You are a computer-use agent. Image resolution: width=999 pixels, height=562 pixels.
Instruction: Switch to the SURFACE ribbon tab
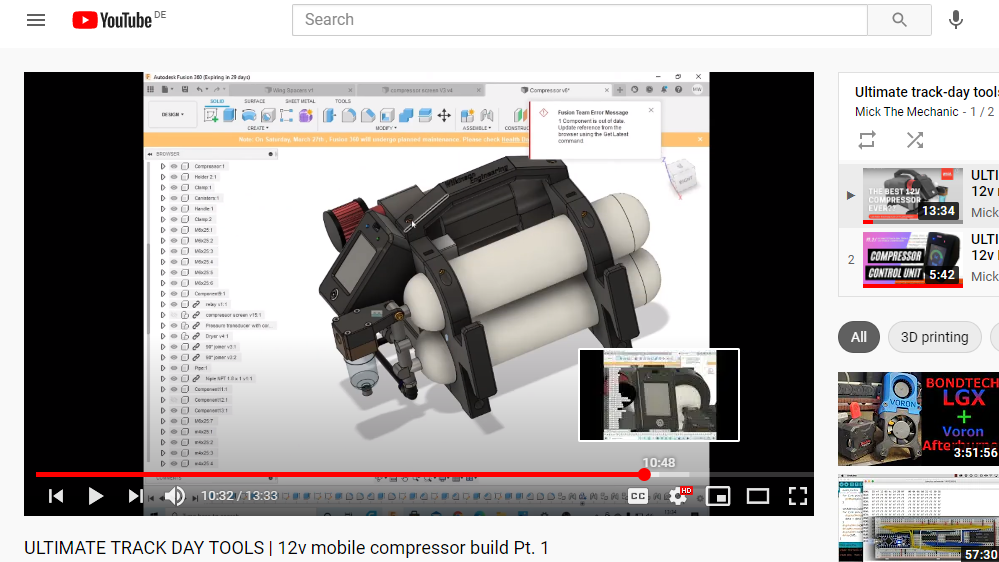(x=254, y=101)
